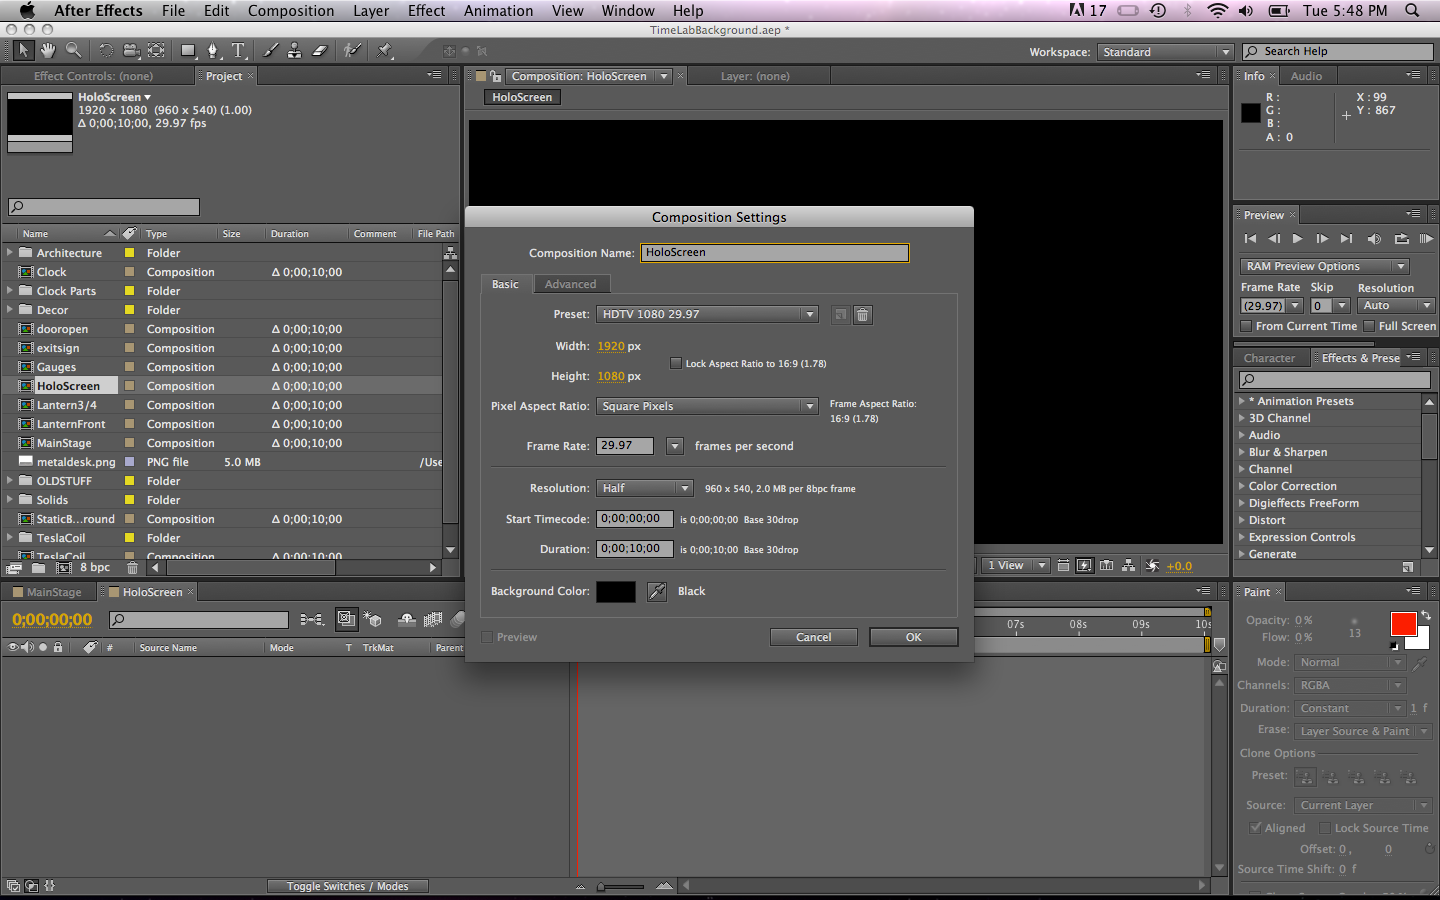Click the Preview play button

[1298, 239]
